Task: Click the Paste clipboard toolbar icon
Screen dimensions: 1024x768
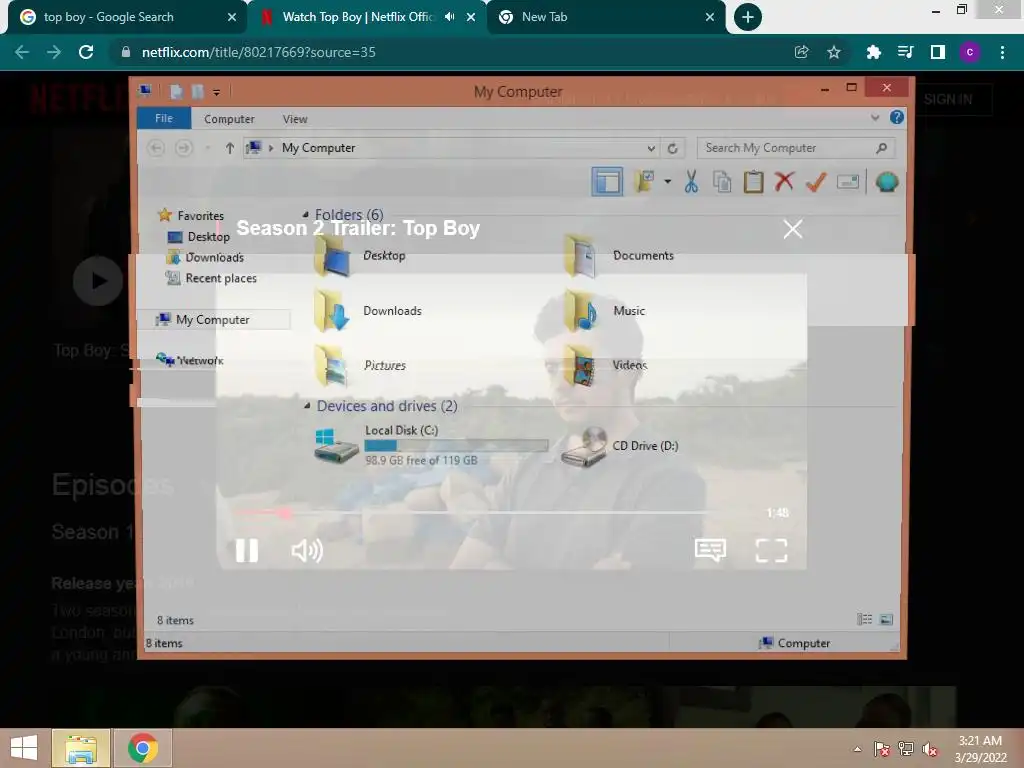Action: (753, 182)
